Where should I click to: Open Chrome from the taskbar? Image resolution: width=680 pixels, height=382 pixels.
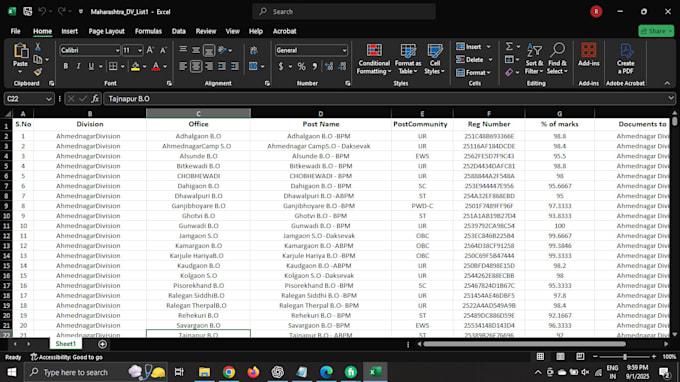[229, 372]
